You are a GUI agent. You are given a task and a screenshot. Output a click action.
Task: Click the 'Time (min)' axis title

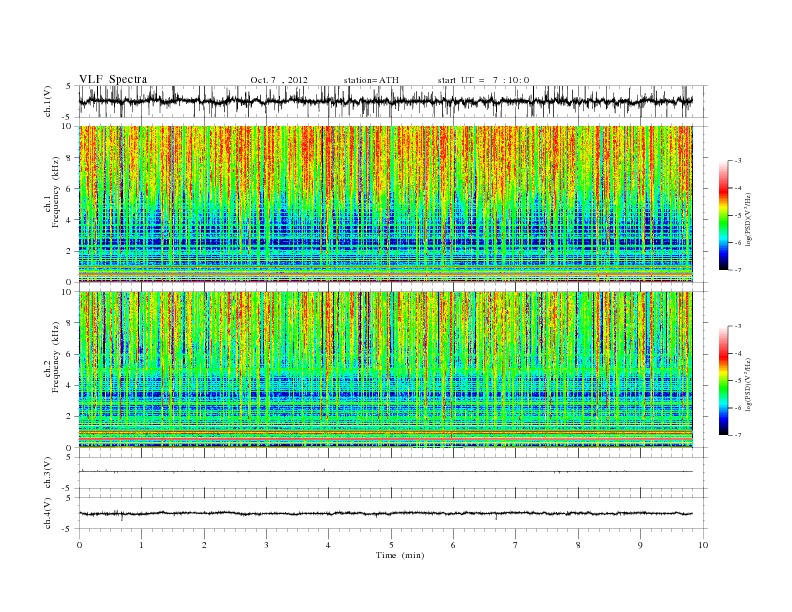[400, 555]
